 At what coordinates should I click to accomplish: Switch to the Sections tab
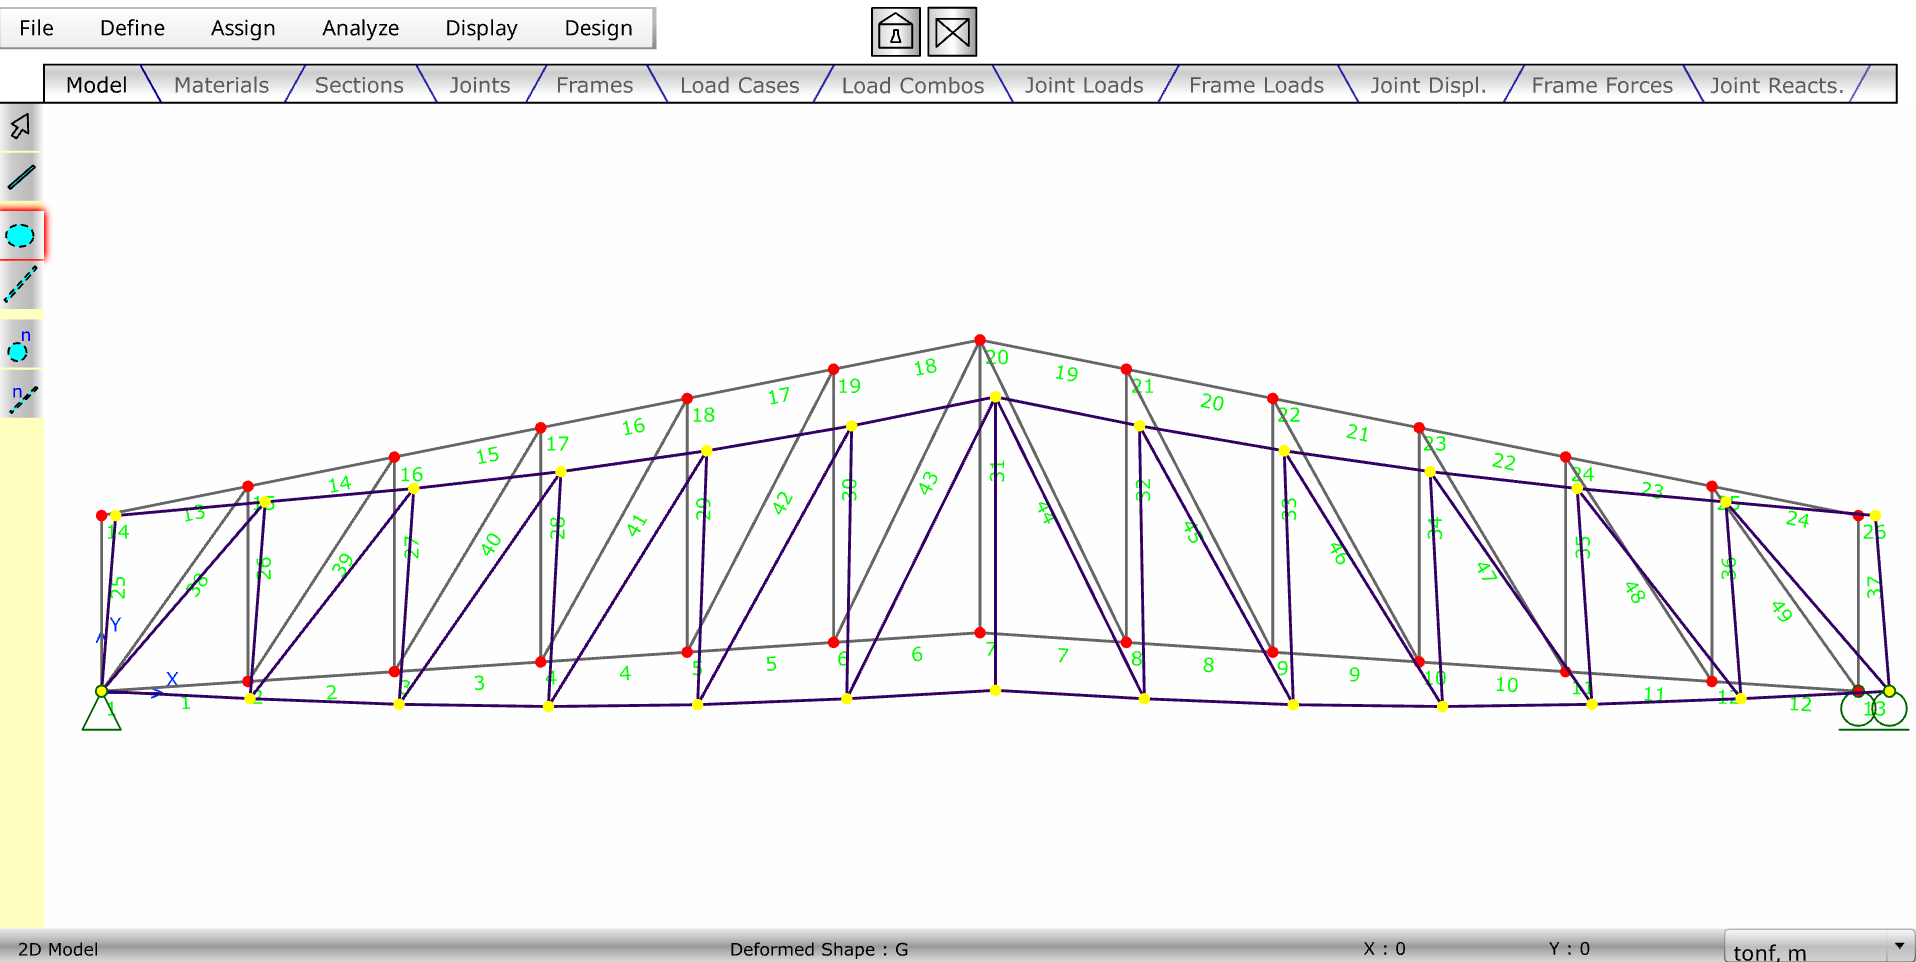point(358,85)
